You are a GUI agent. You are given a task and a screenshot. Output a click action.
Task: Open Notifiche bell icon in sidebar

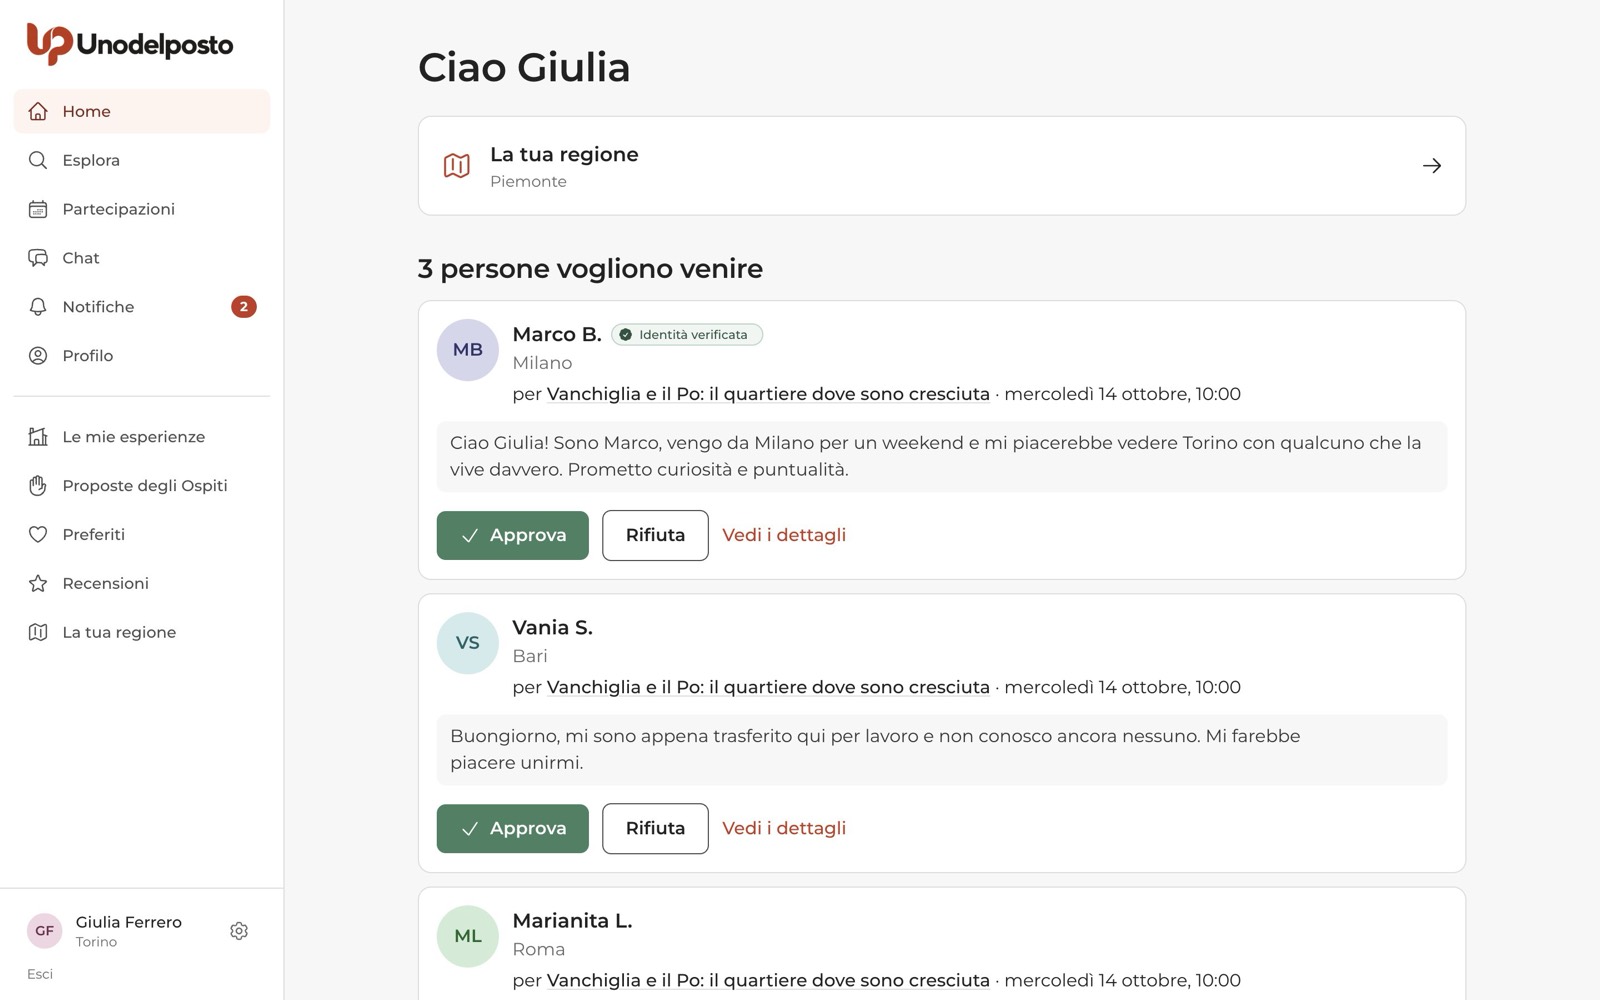pos(38,307)
